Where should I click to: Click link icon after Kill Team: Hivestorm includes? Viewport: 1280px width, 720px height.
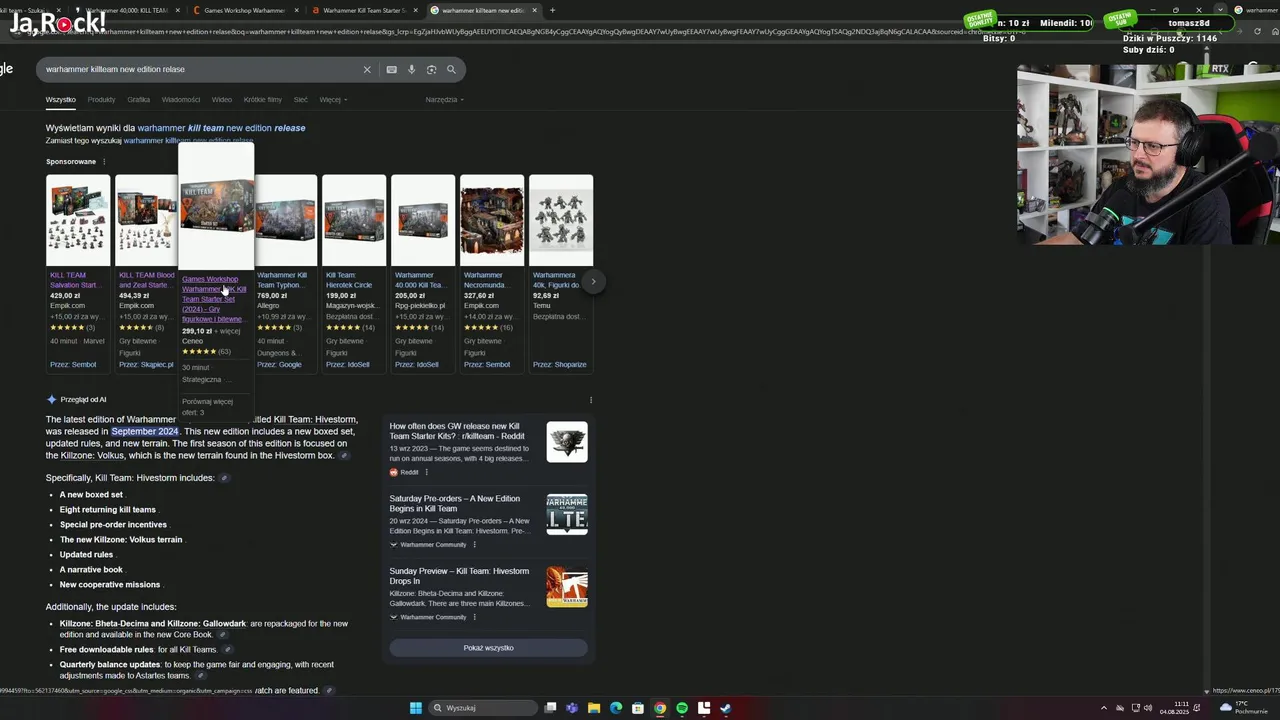[224, 478]
